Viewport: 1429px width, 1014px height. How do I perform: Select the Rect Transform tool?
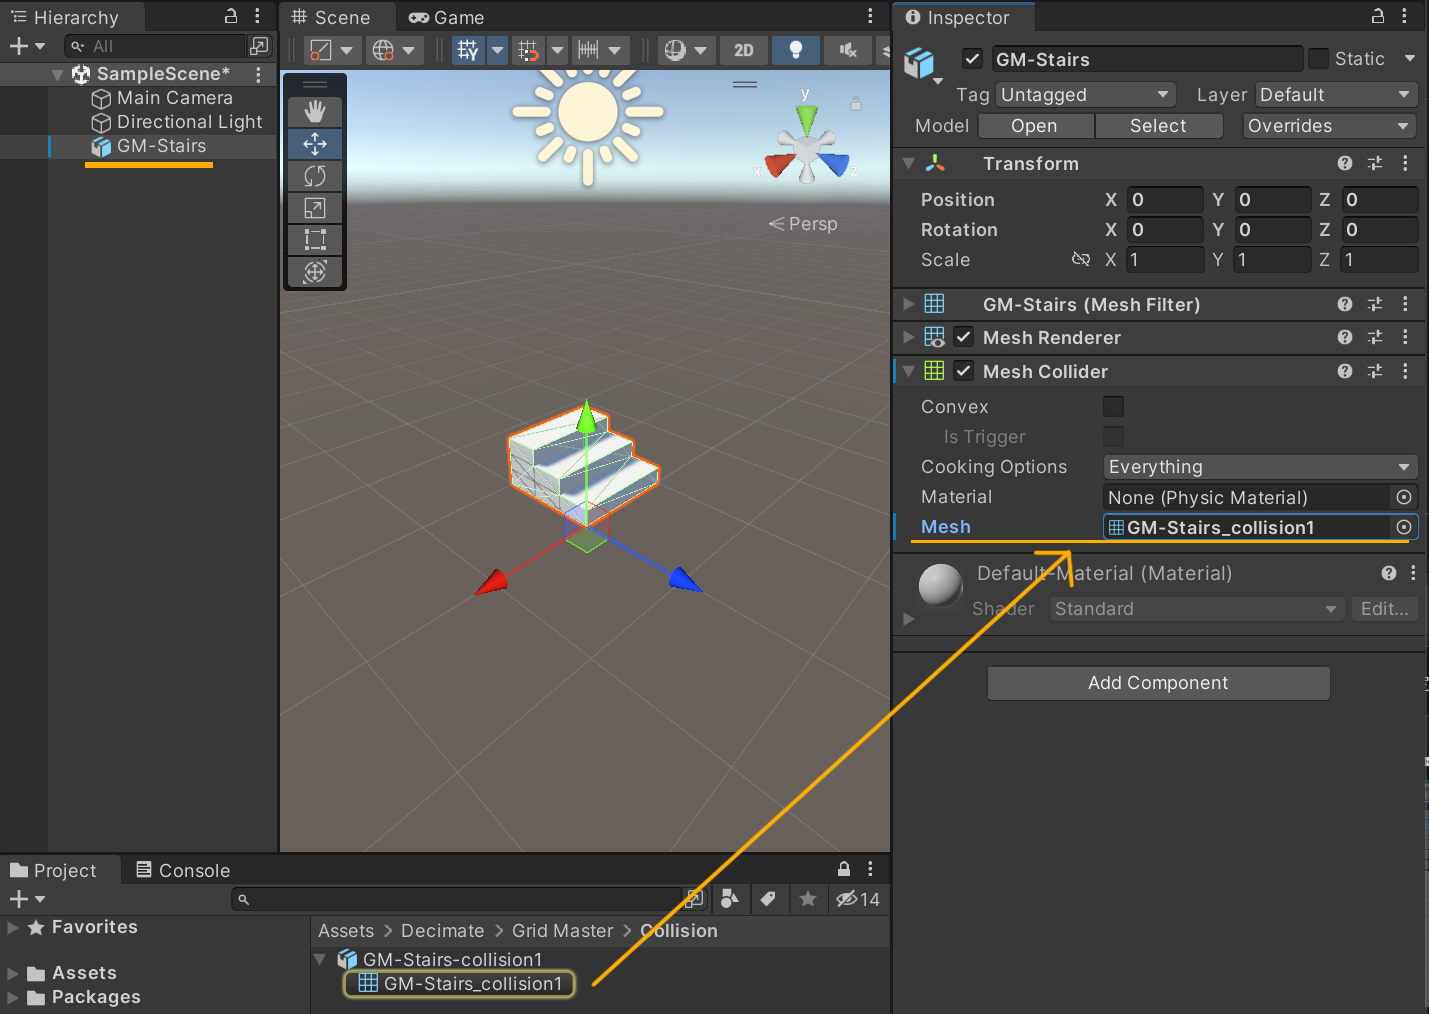coord(314,239)
